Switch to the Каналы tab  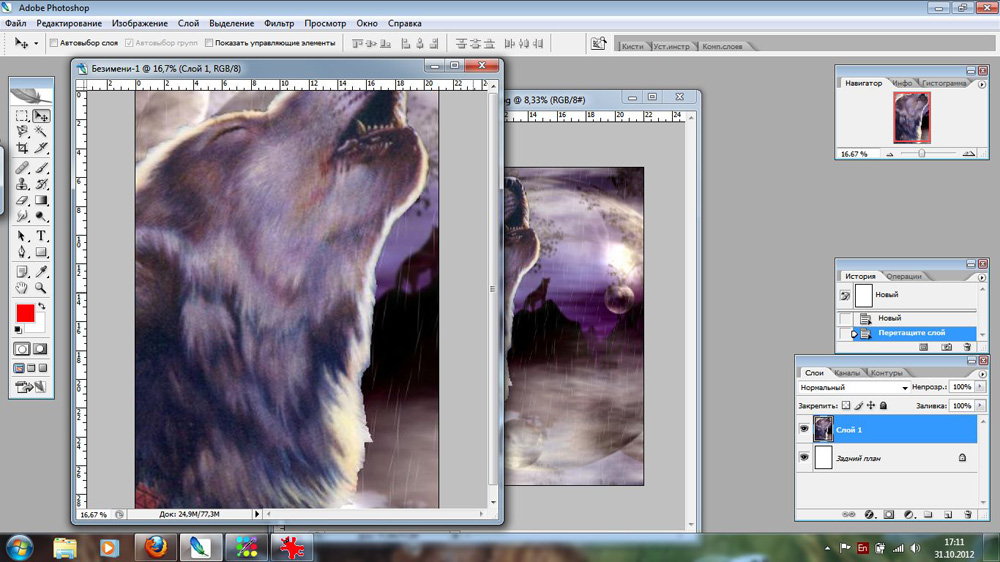pos(847,373)
